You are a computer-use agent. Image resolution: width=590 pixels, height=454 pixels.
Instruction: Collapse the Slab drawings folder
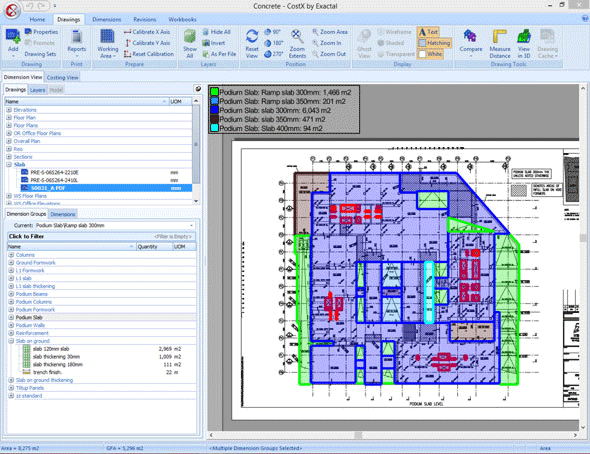(x=9, y=165)
